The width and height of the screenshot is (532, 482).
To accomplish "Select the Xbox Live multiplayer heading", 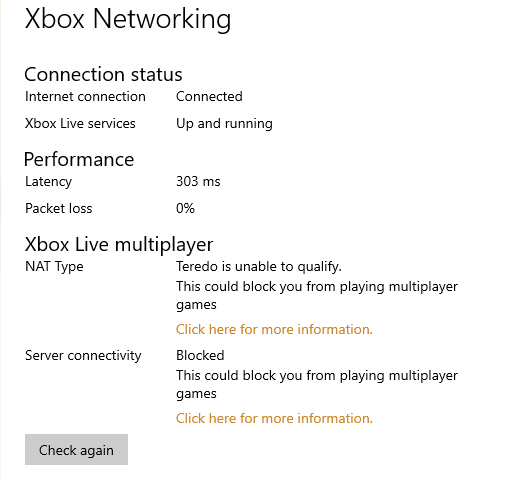I will pos(119,245).
